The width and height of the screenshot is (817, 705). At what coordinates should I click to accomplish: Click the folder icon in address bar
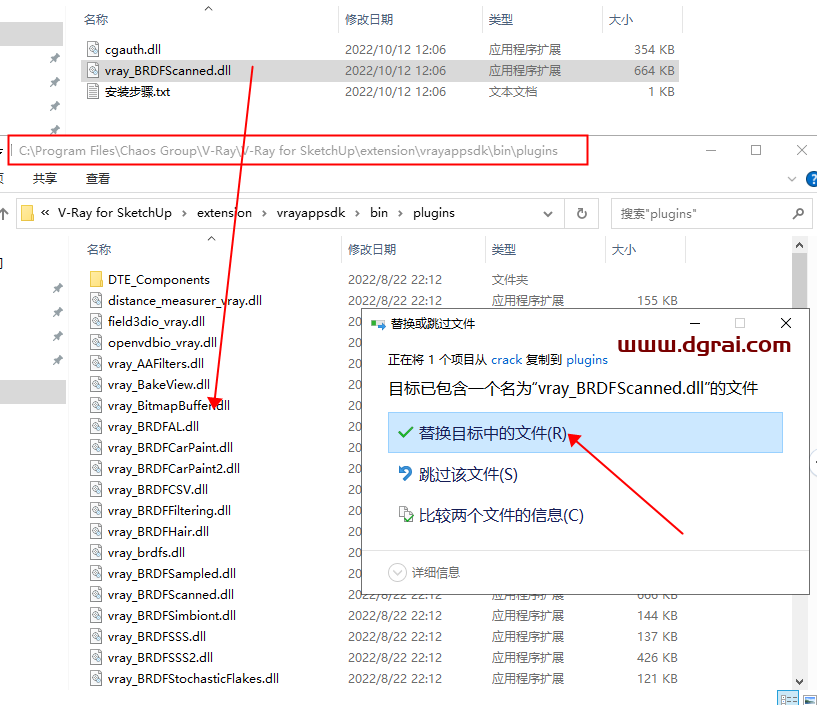pyautogui.click(x=28, y=213)
